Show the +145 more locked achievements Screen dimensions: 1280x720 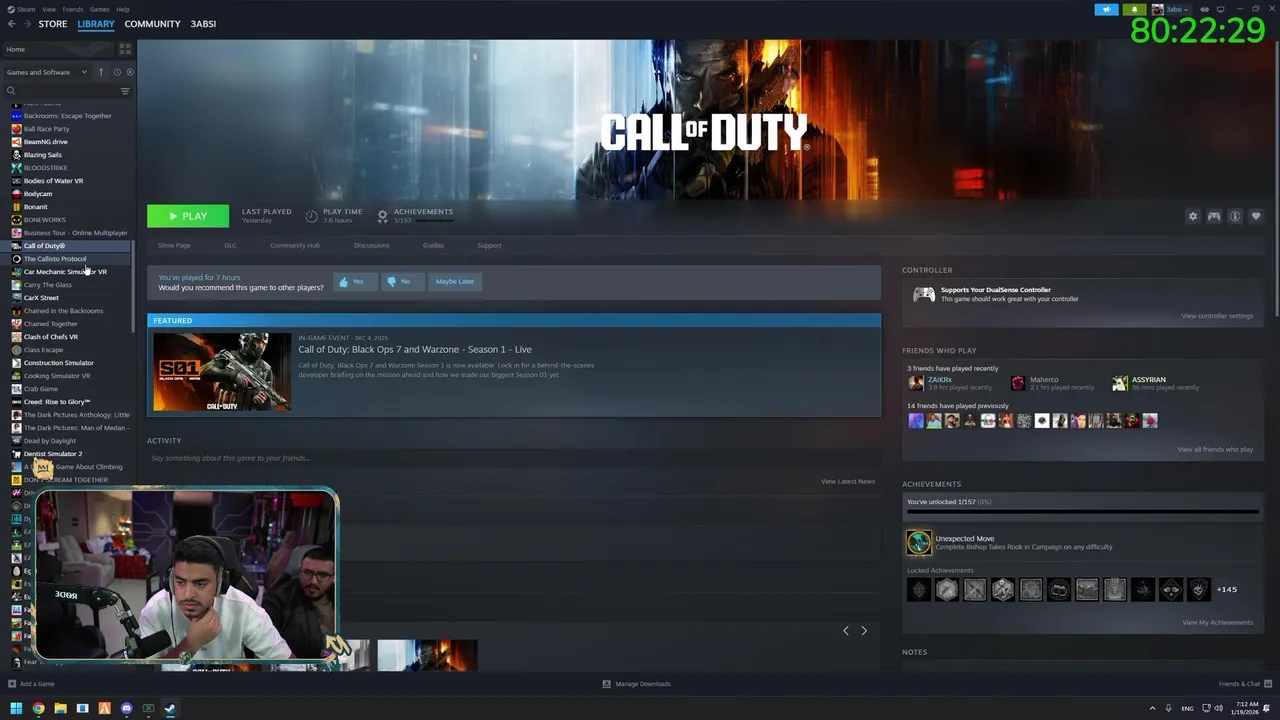click(1226, 589)
